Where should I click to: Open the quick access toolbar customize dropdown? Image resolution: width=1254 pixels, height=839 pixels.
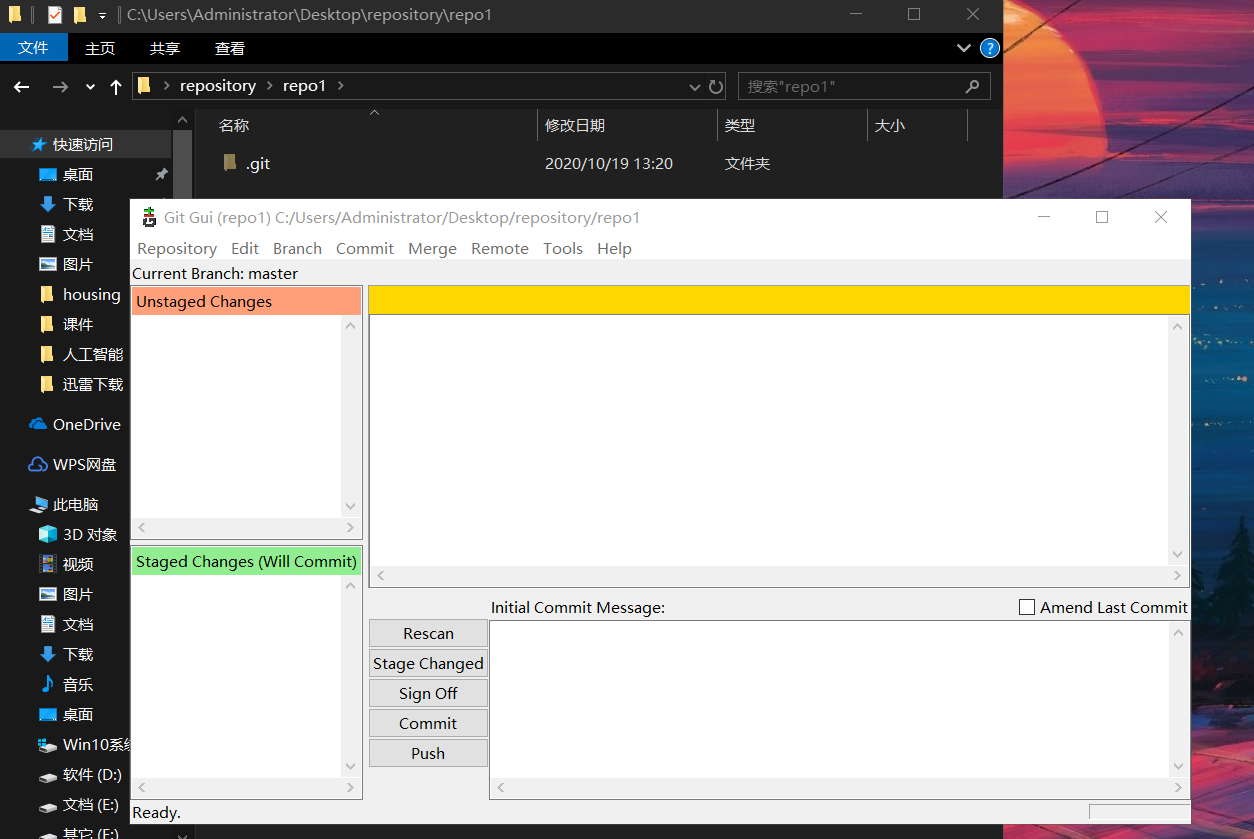pos(102,16)
